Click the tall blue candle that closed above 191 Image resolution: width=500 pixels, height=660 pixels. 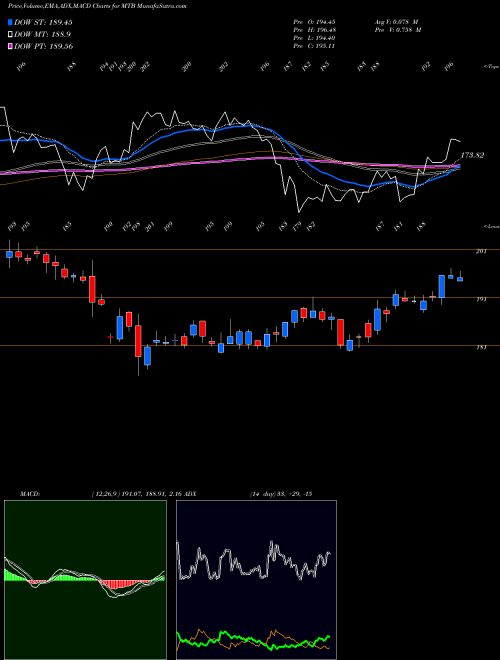point(441,286)
